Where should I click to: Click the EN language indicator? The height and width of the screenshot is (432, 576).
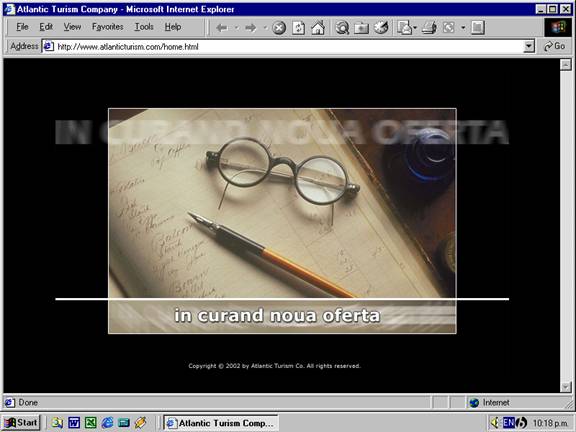(508, 423)
